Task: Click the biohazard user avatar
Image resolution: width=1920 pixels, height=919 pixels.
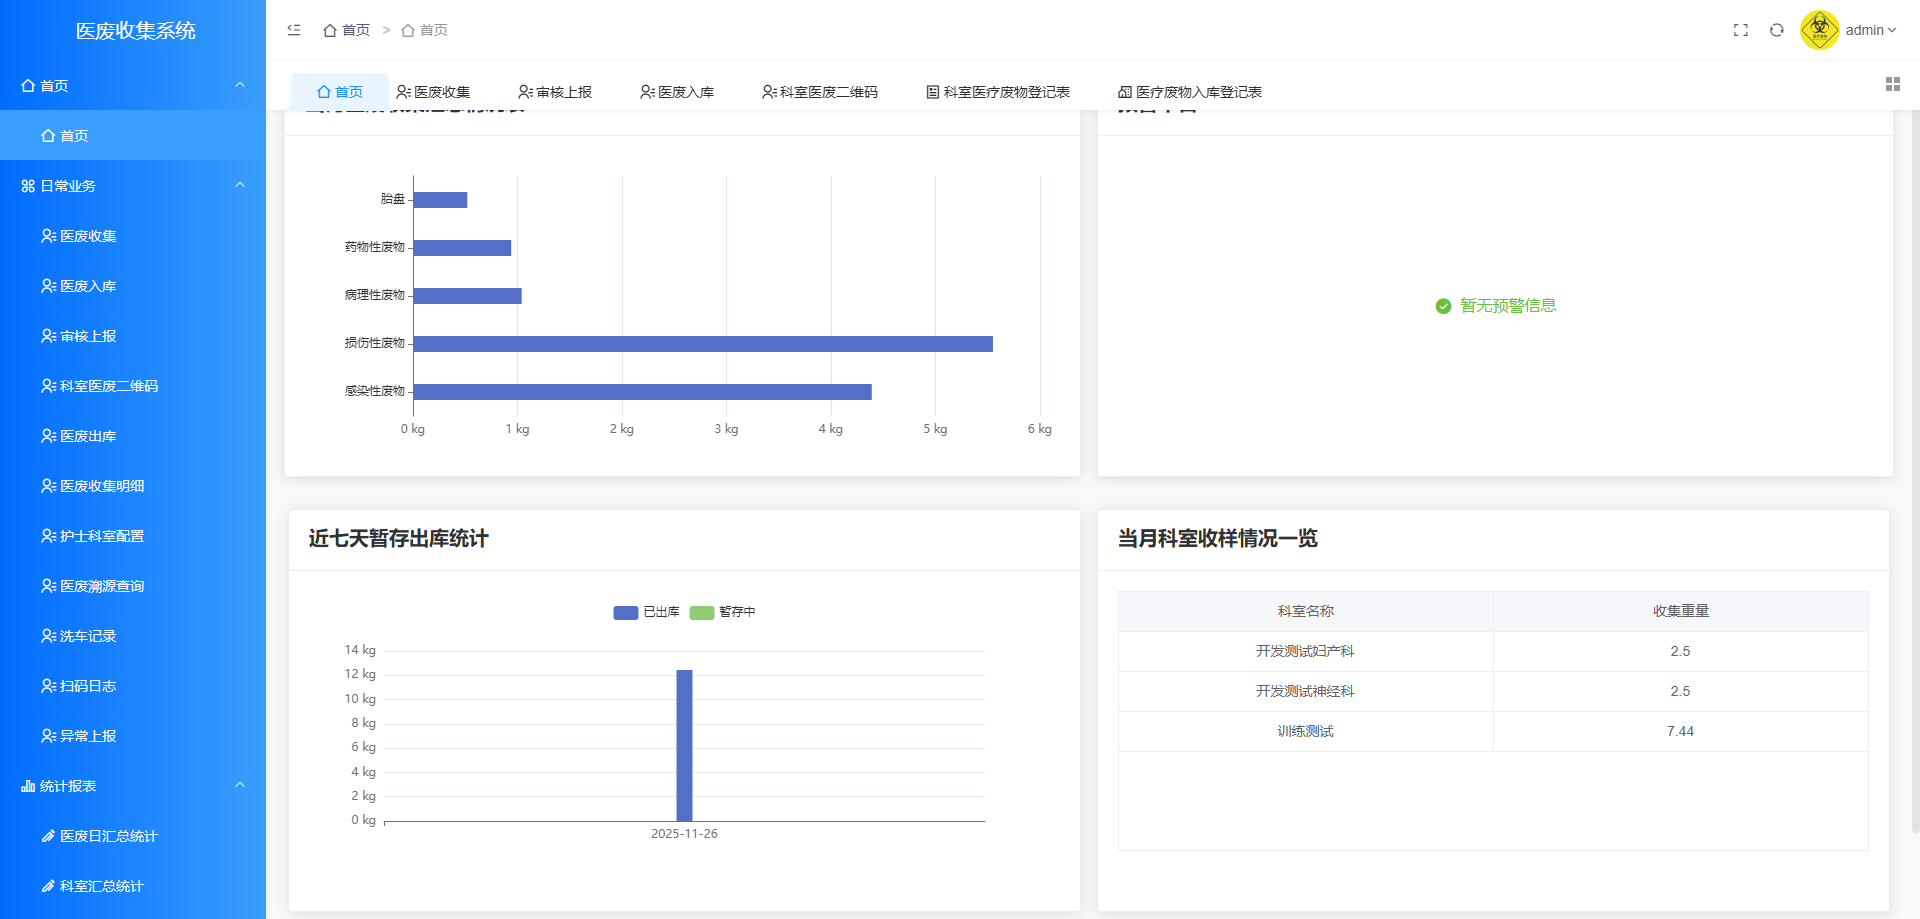Action: 1819,30
